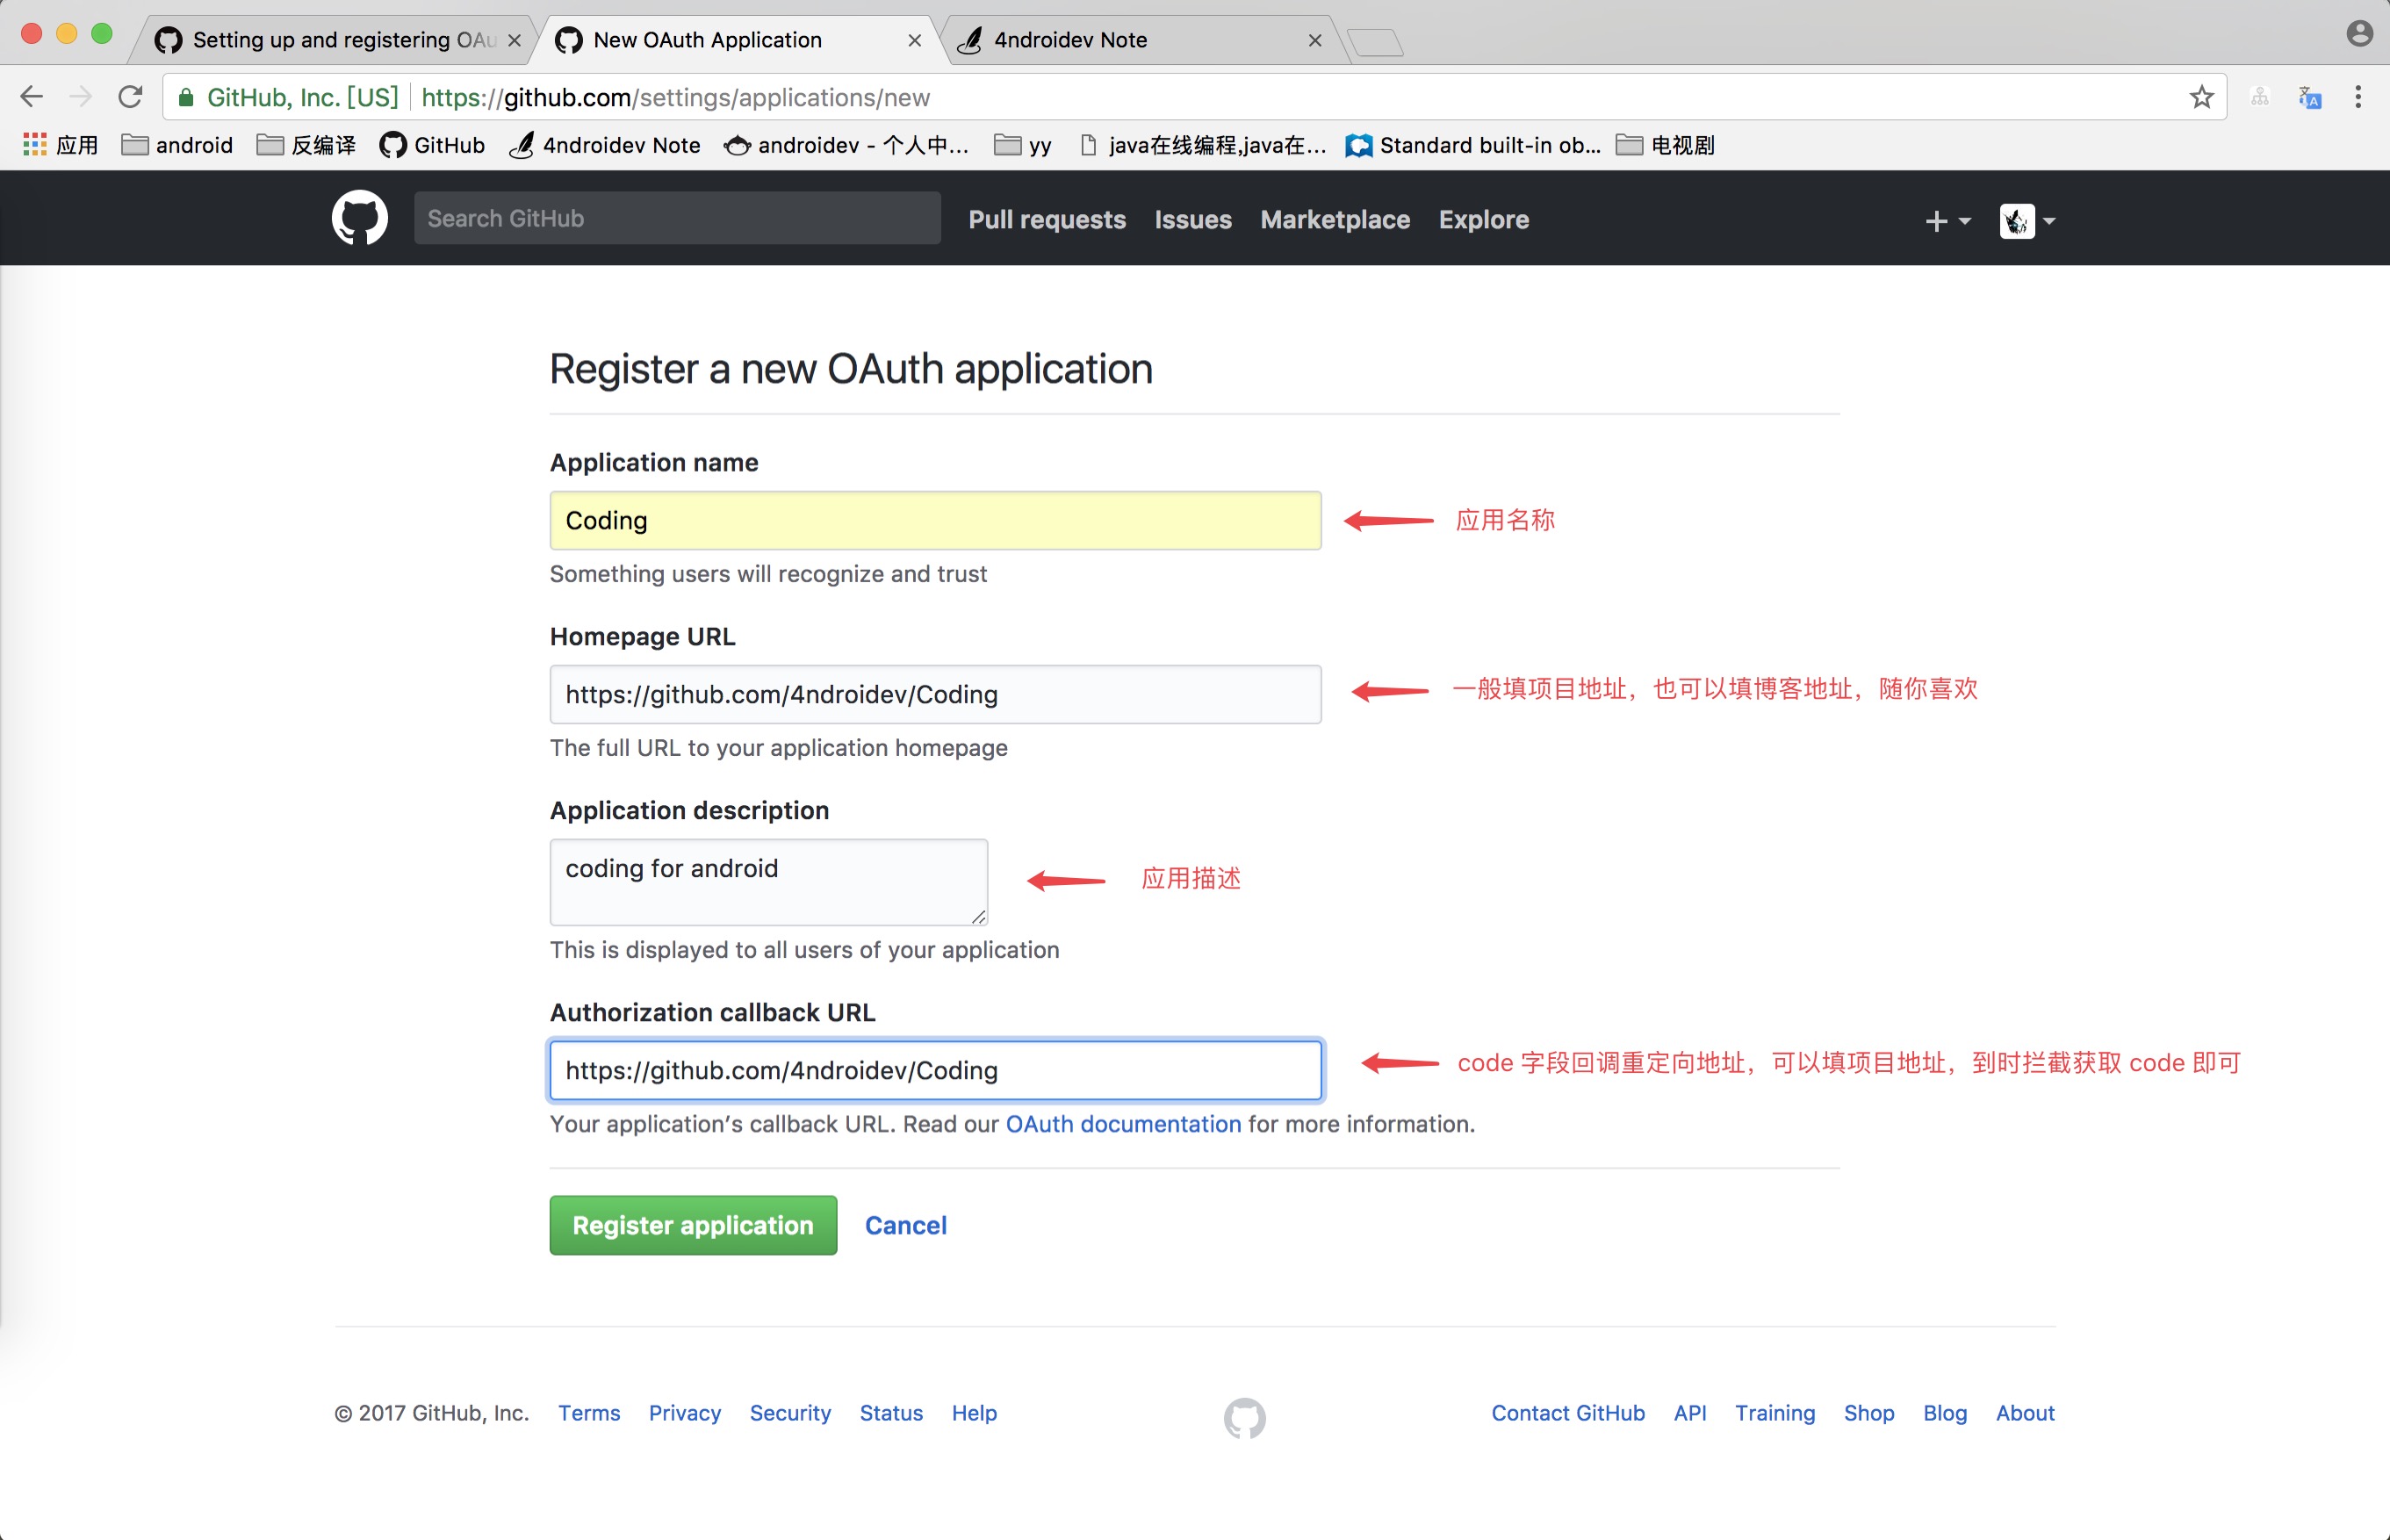Open the Help footer link
Screen dimensions: 2390x1540
pos(974,1412)
